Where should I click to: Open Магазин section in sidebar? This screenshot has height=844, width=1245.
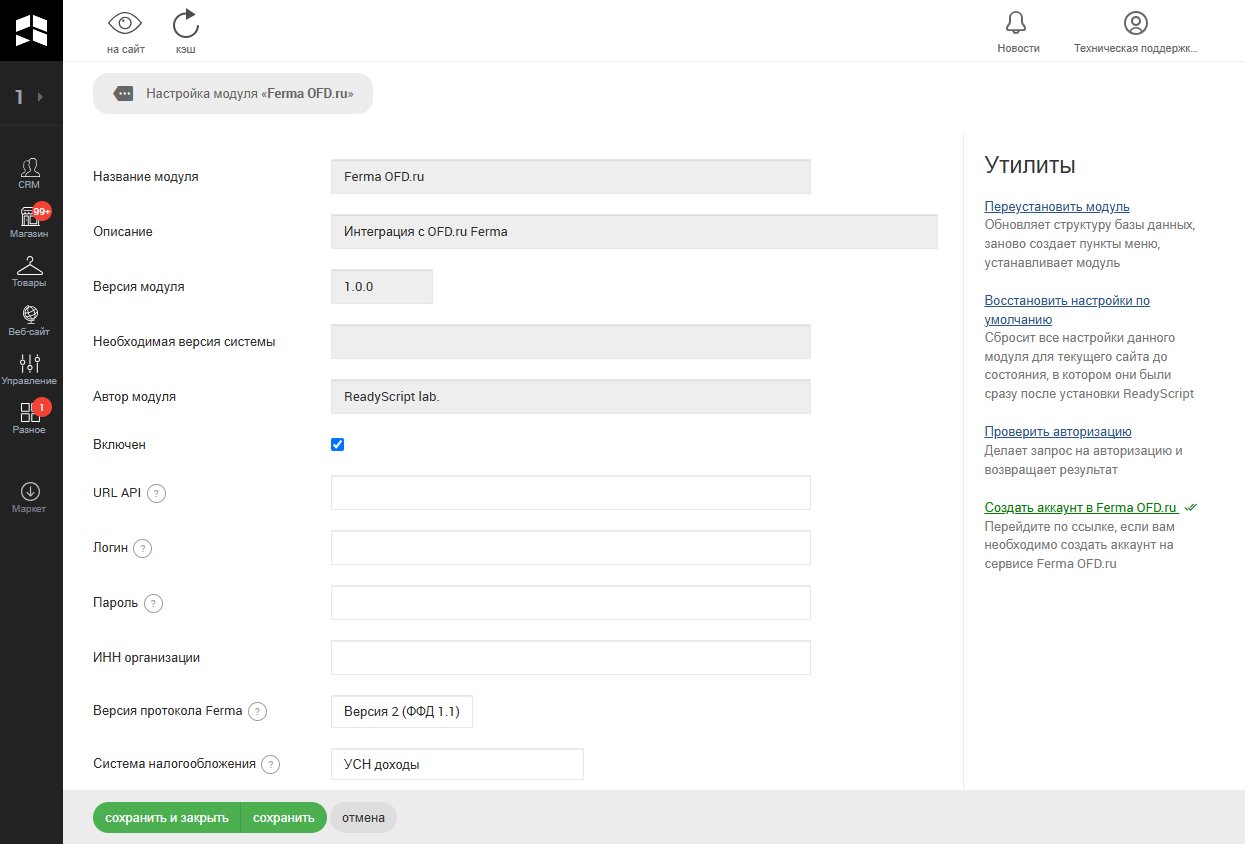point(30,222)
